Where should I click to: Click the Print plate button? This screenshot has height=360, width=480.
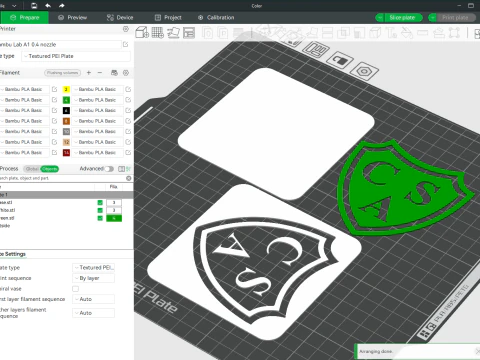click(455, 18)
